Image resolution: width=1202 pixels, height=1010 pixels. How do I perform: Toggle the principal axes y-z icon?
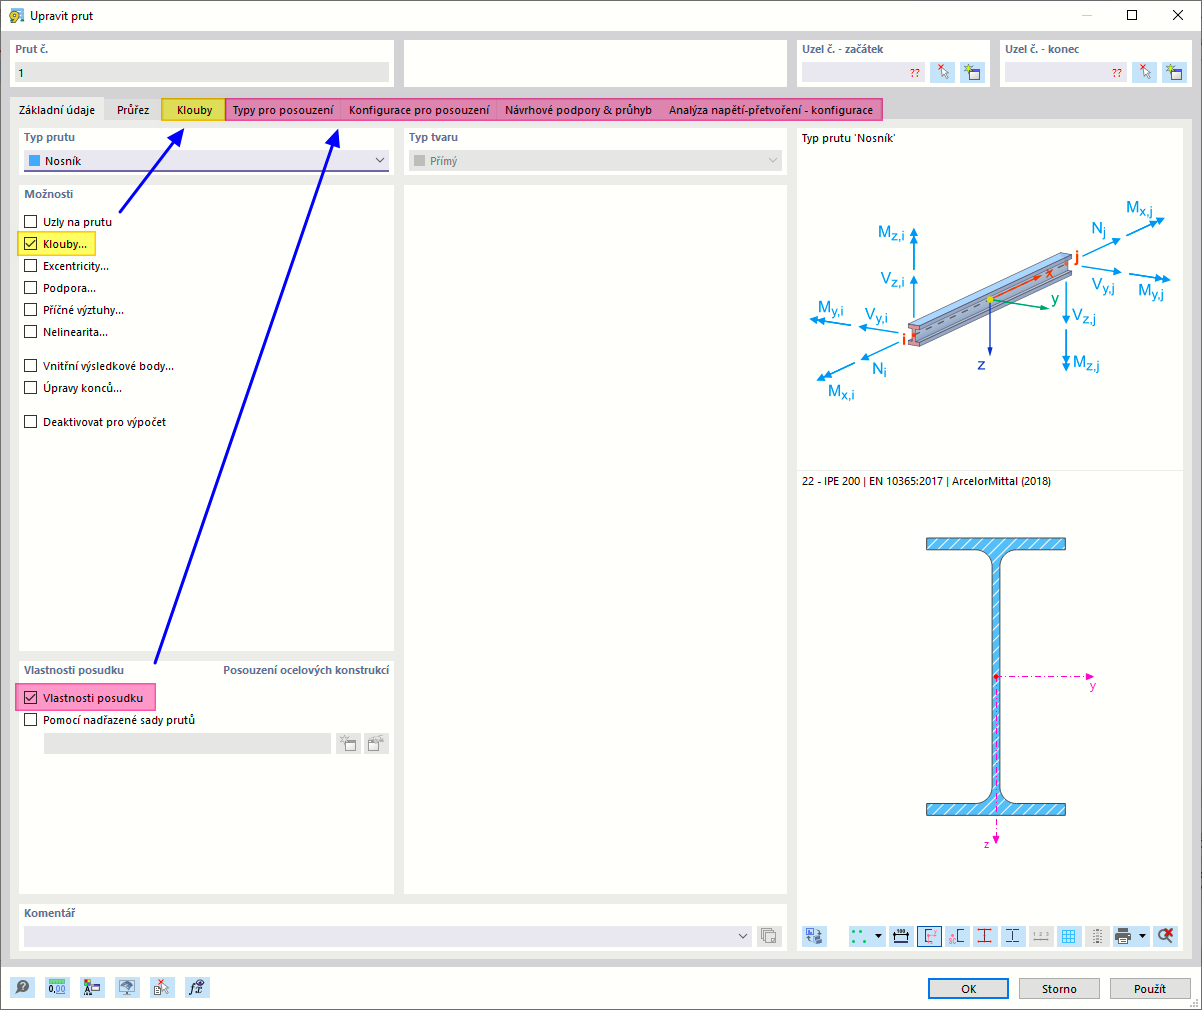coord(929,936)
